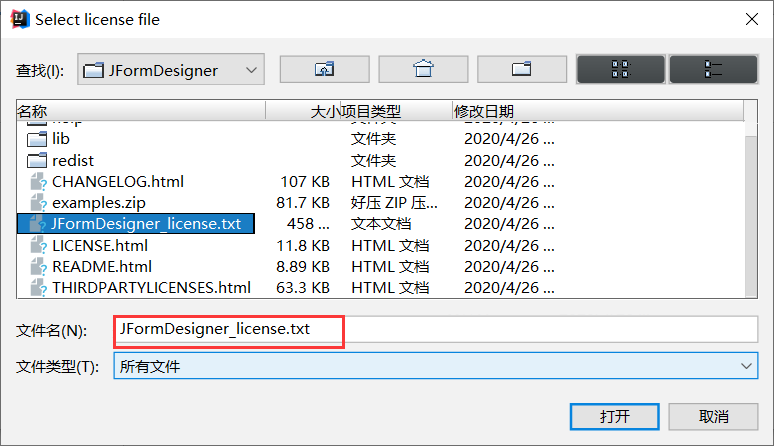
Task: Select the lib folder row
Action: tap(380, 139)
